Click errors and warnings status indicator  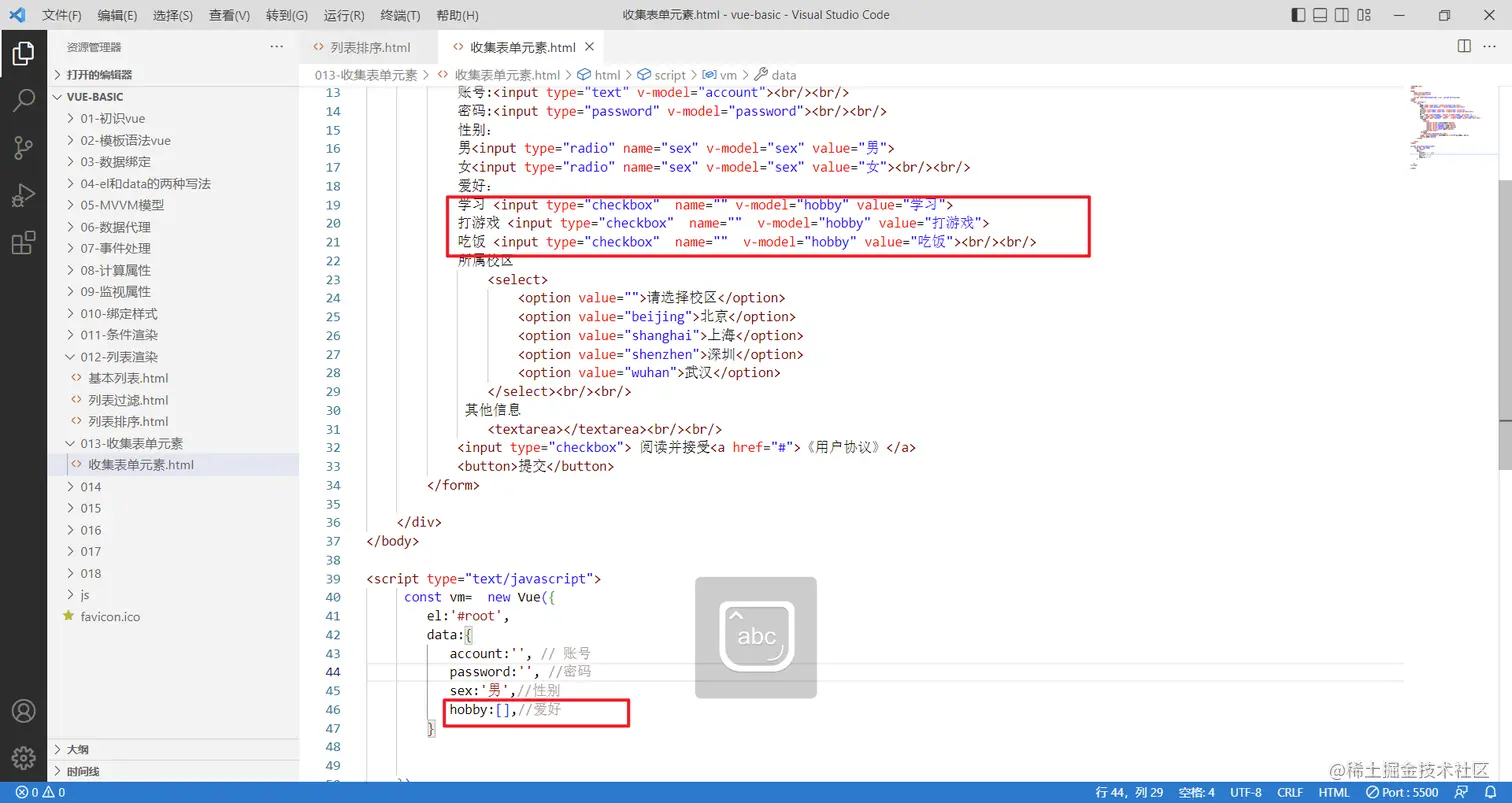pyautogui.click(x=40, y=792)
